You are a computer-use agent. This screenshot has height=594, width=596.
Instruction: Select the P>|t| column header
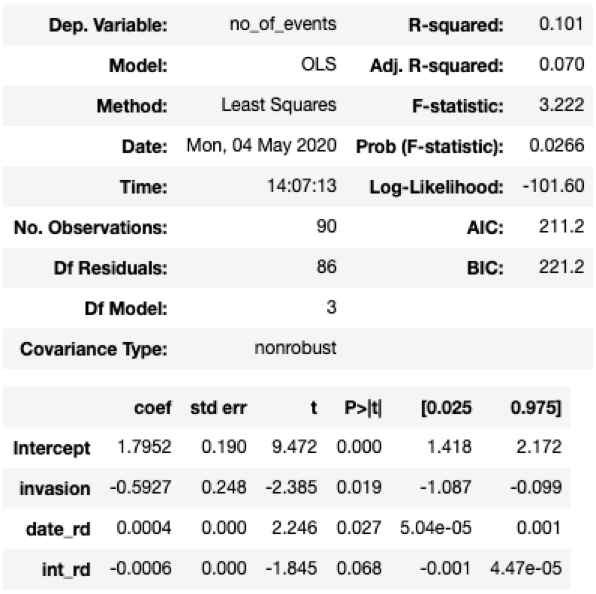(x=363, y=408)
